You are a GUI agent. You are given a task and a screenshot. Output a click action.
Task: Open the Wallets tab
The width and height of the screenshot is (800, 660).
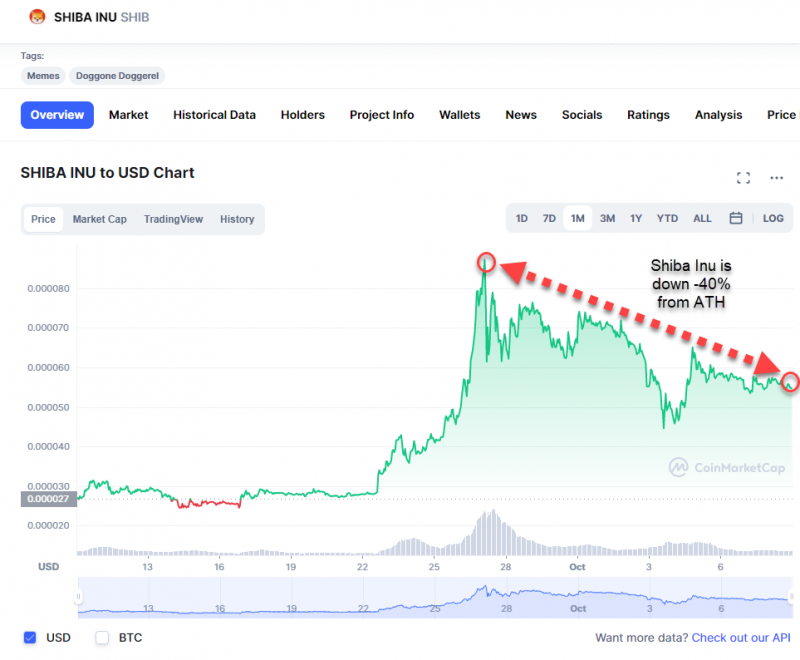coord(460,115)
